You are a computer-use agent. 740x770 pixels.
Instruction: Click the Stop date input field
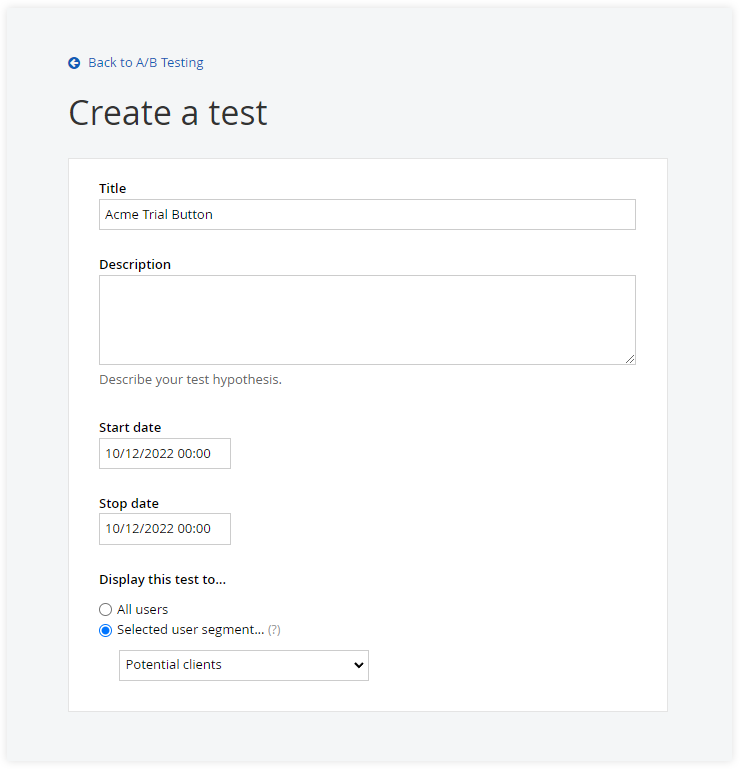click(165, 529)
